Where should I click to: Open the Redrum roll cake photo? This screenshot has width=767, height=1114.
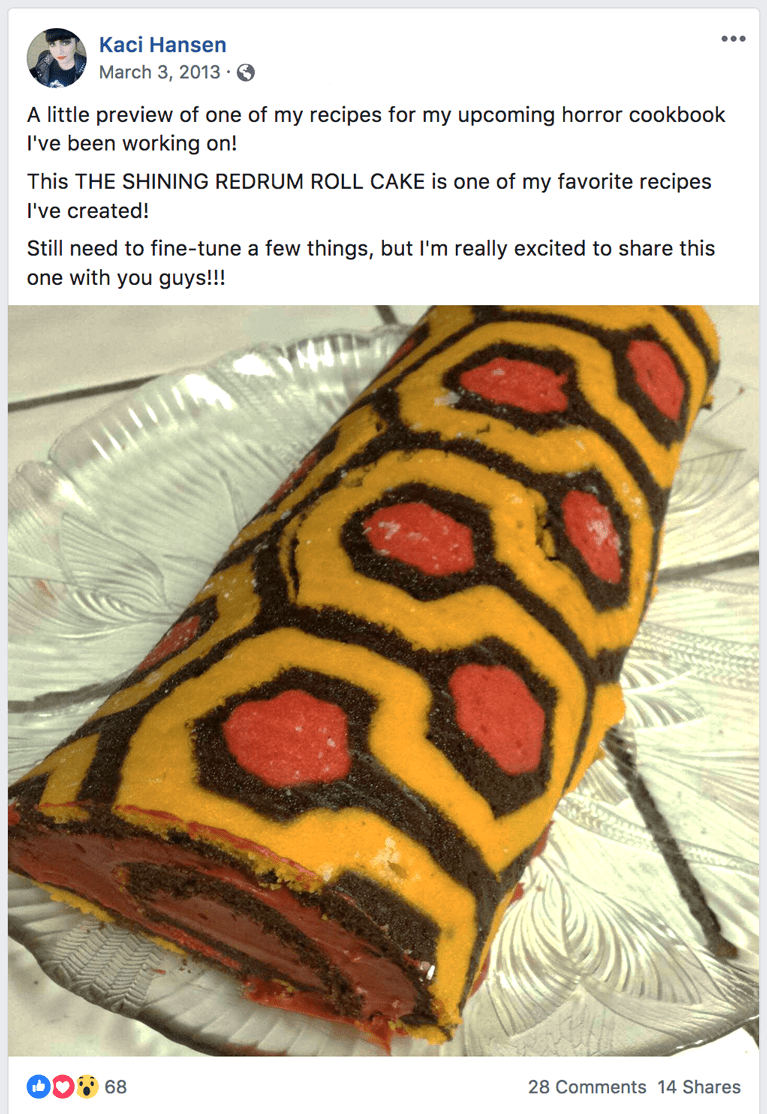click(x=384, y=681)
